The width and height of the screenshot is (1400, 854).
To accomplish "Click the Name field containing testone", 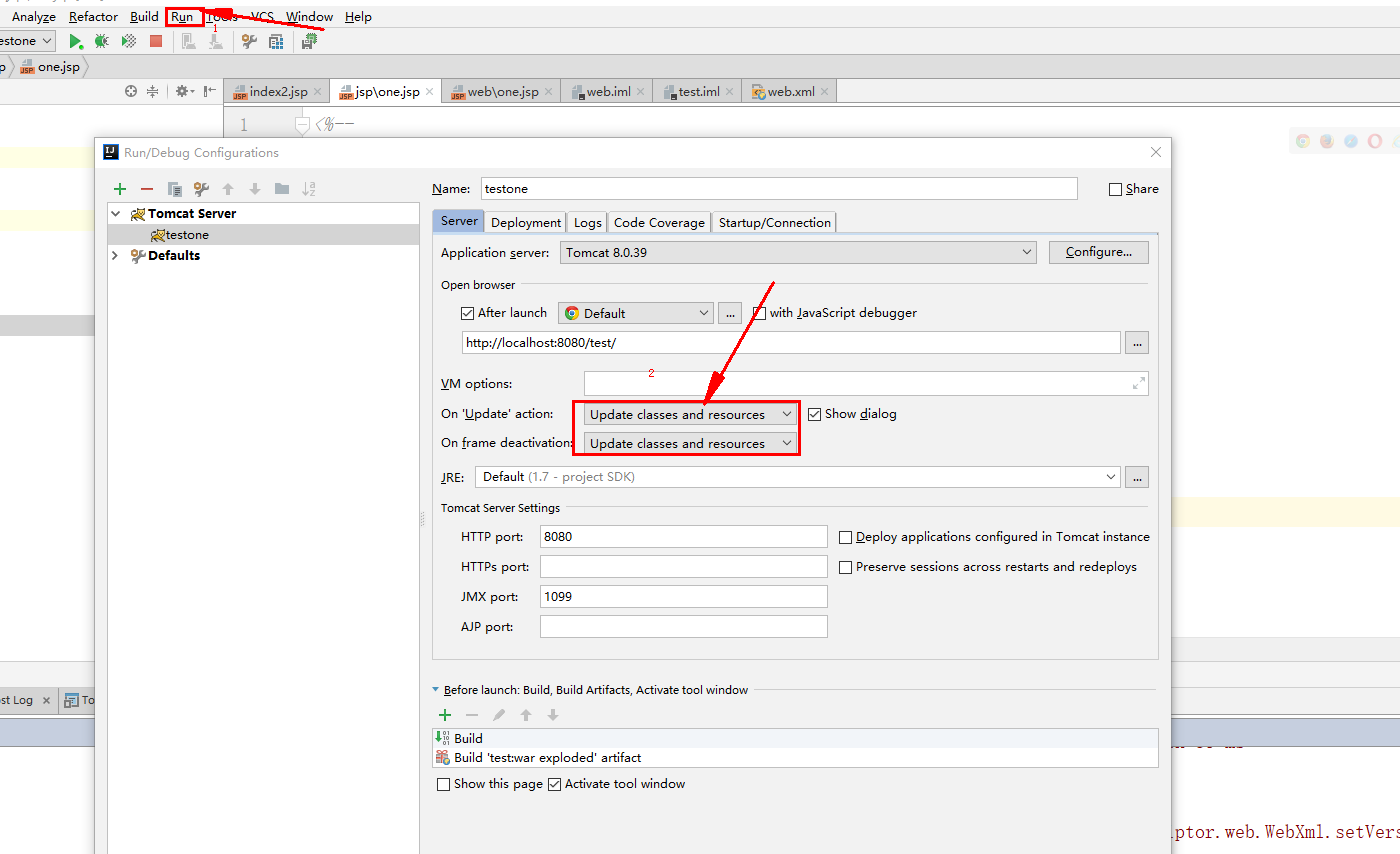I will (779, 189).
